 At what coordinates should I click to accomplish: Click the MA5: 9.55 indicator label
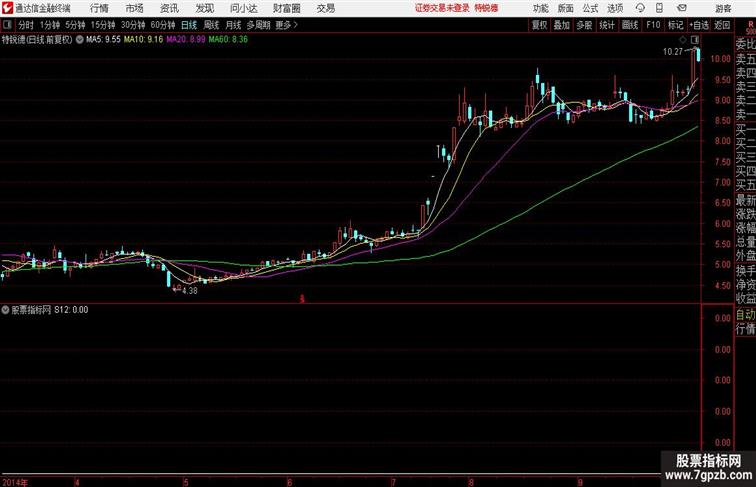[x=103, y=40]
